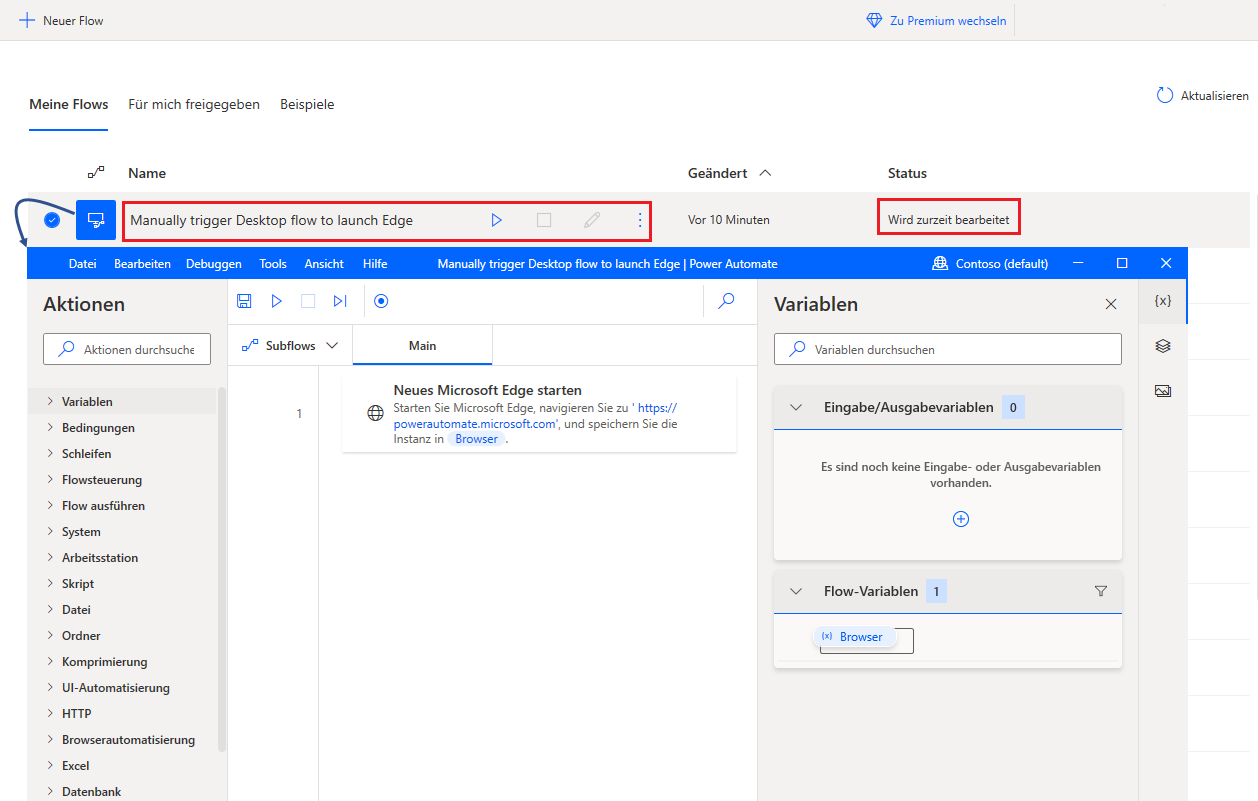The image size is (1258, 801).
Task: Open the Hilfe menu
Action: [x=375, y=264]
